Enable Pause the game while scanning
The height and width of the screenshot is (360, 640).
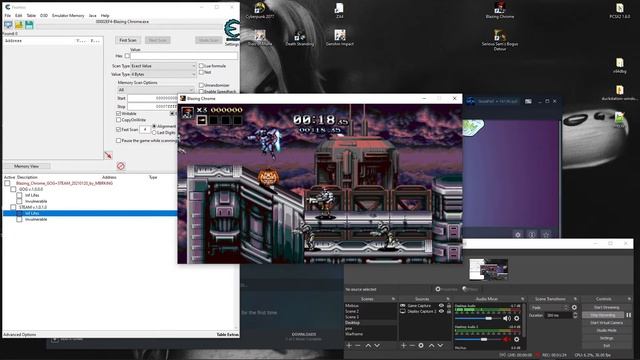coord(118,140)
